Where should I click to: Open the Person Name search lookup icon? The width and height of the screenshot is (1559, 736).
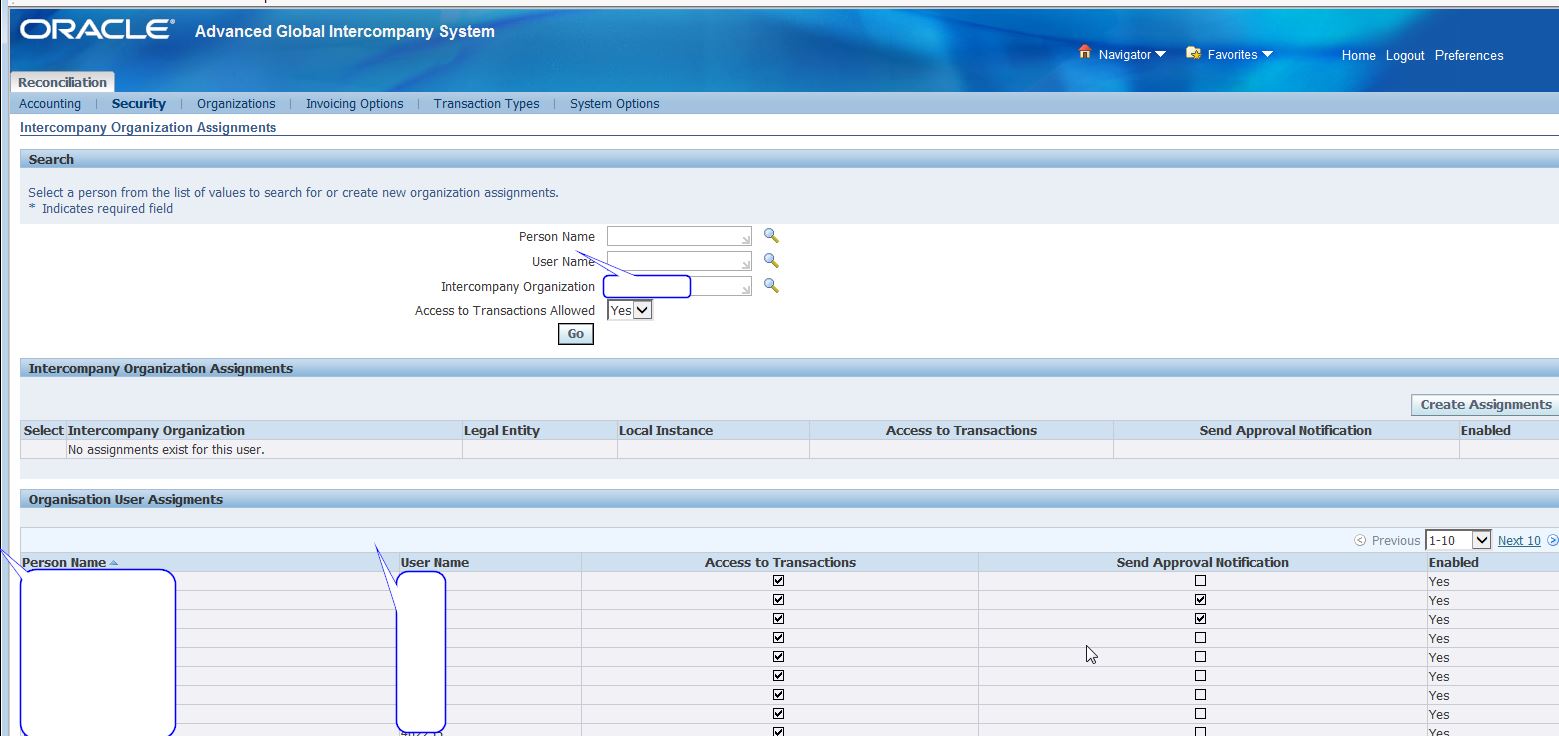[770, 236]
